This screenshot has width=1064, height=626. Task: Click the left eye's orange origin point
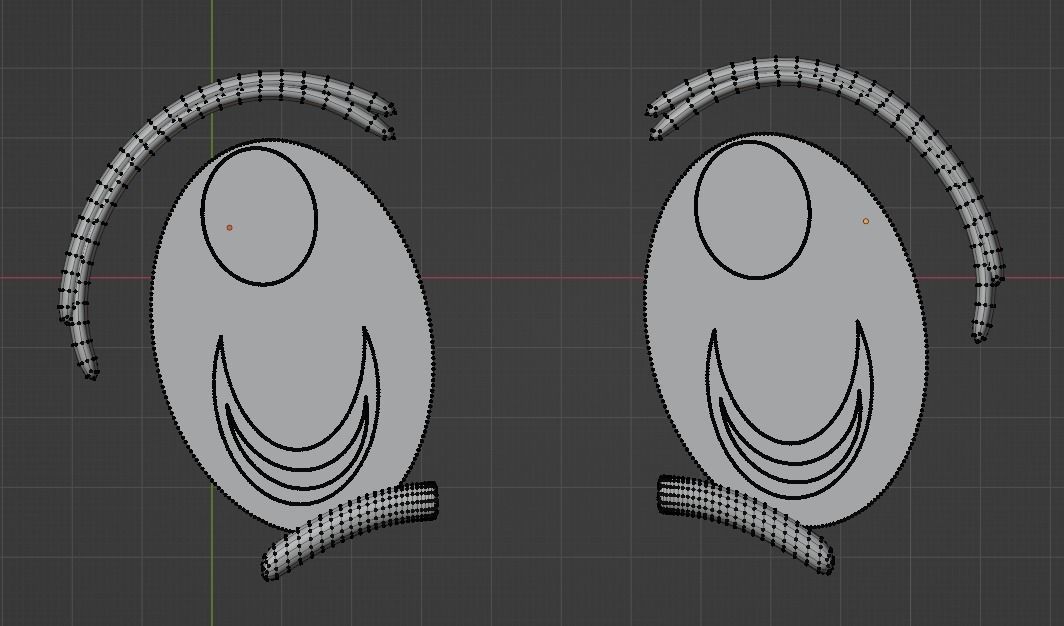click(230, 227)
